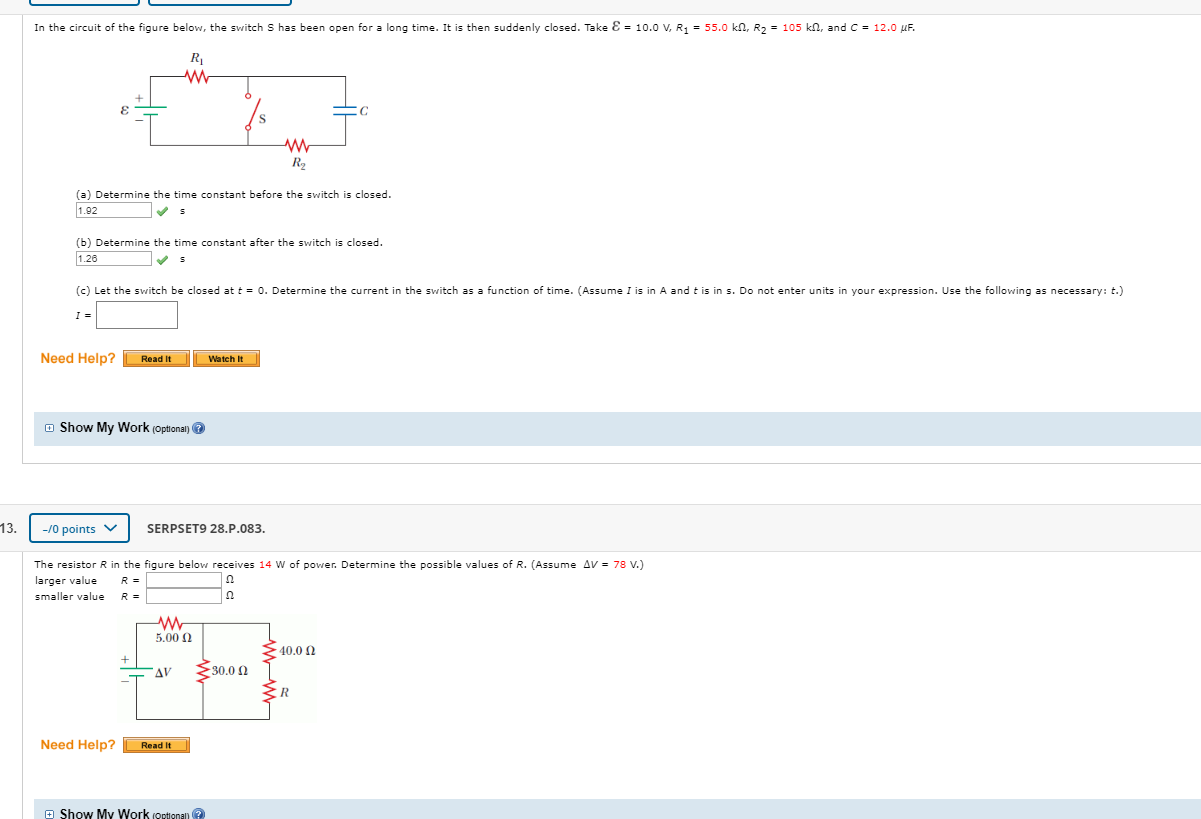Click the time constant input showing 1.26
Image resolution: width=1201 pixels, height=819 pixels.
pos(114,259)
